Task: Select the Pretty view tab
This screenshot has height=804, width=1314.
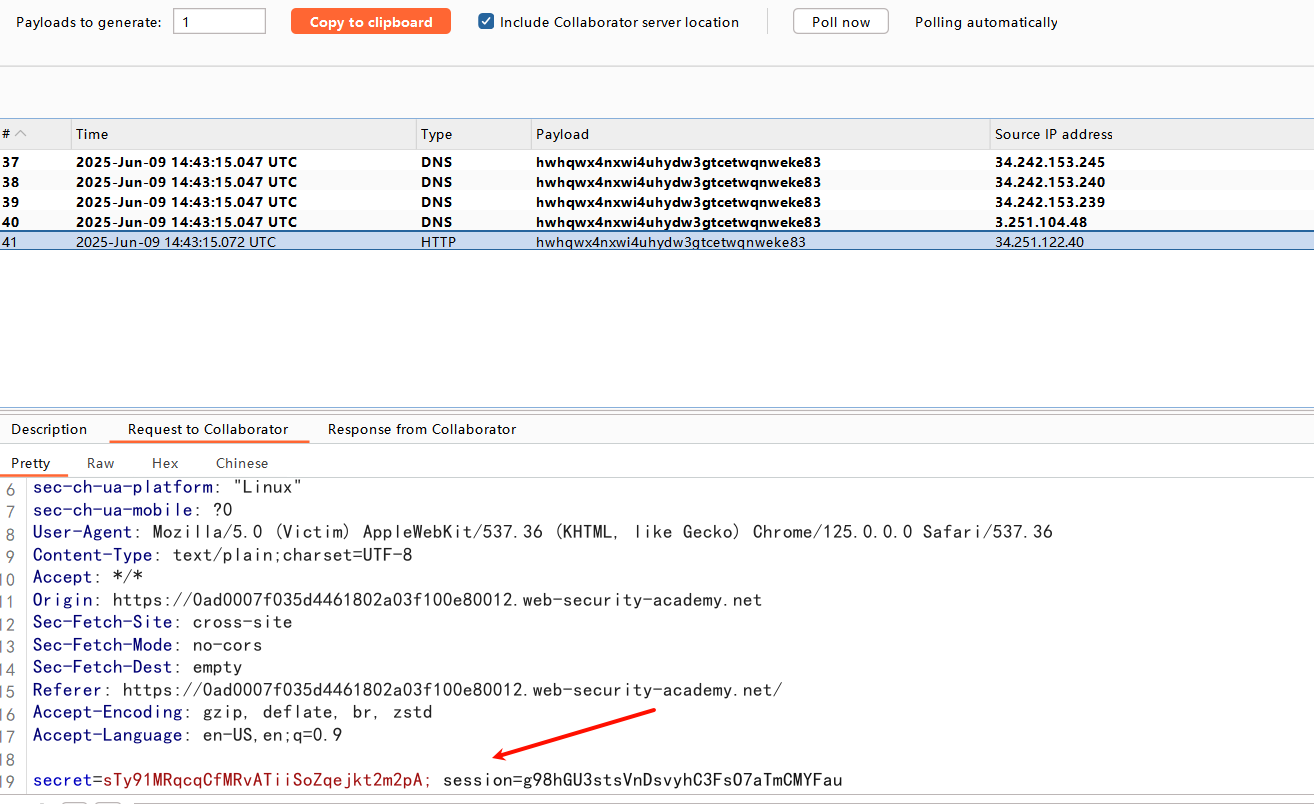Action: [31, 463]
